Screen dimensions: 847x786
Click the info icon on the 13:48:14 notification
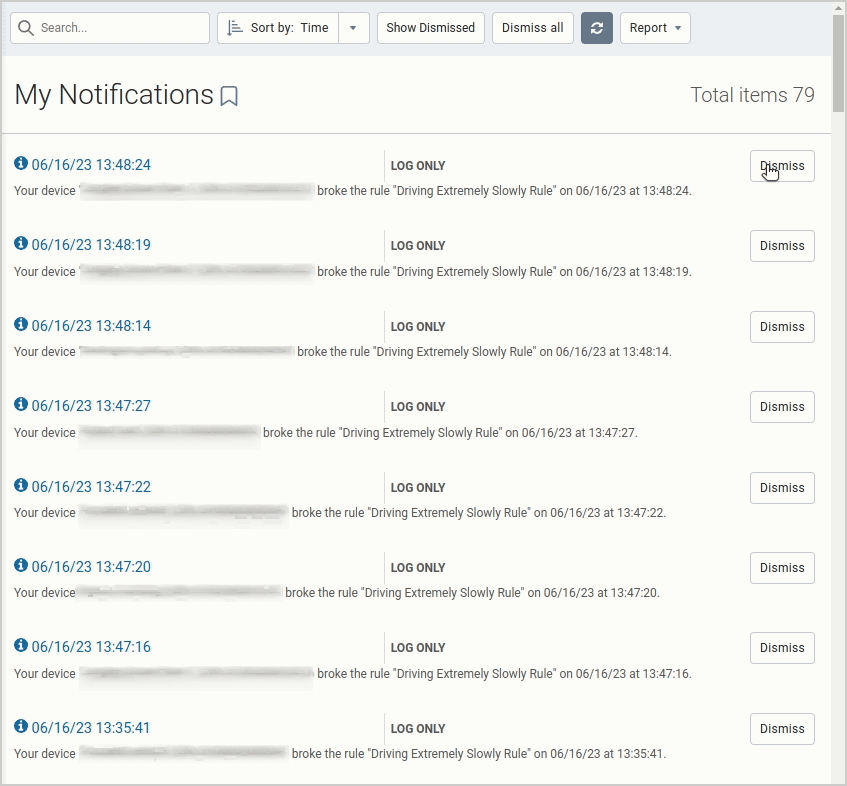click(x=20, y=324)
